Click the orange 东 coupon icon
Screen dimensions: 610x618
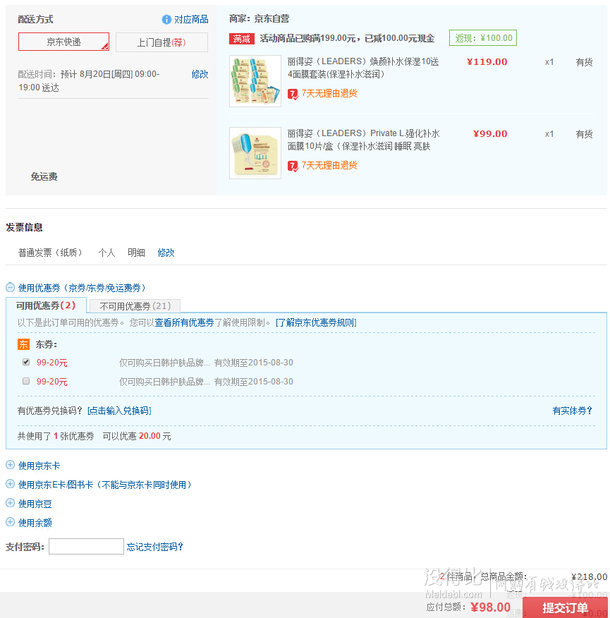point(24,344)
